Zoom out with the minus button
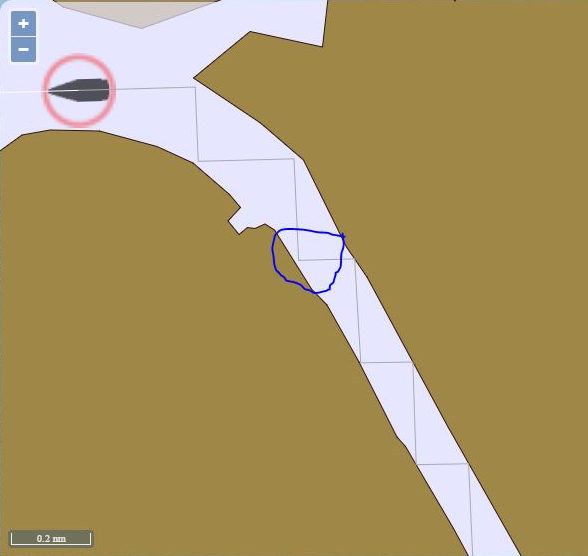588x556 pixels. (24, 49)
